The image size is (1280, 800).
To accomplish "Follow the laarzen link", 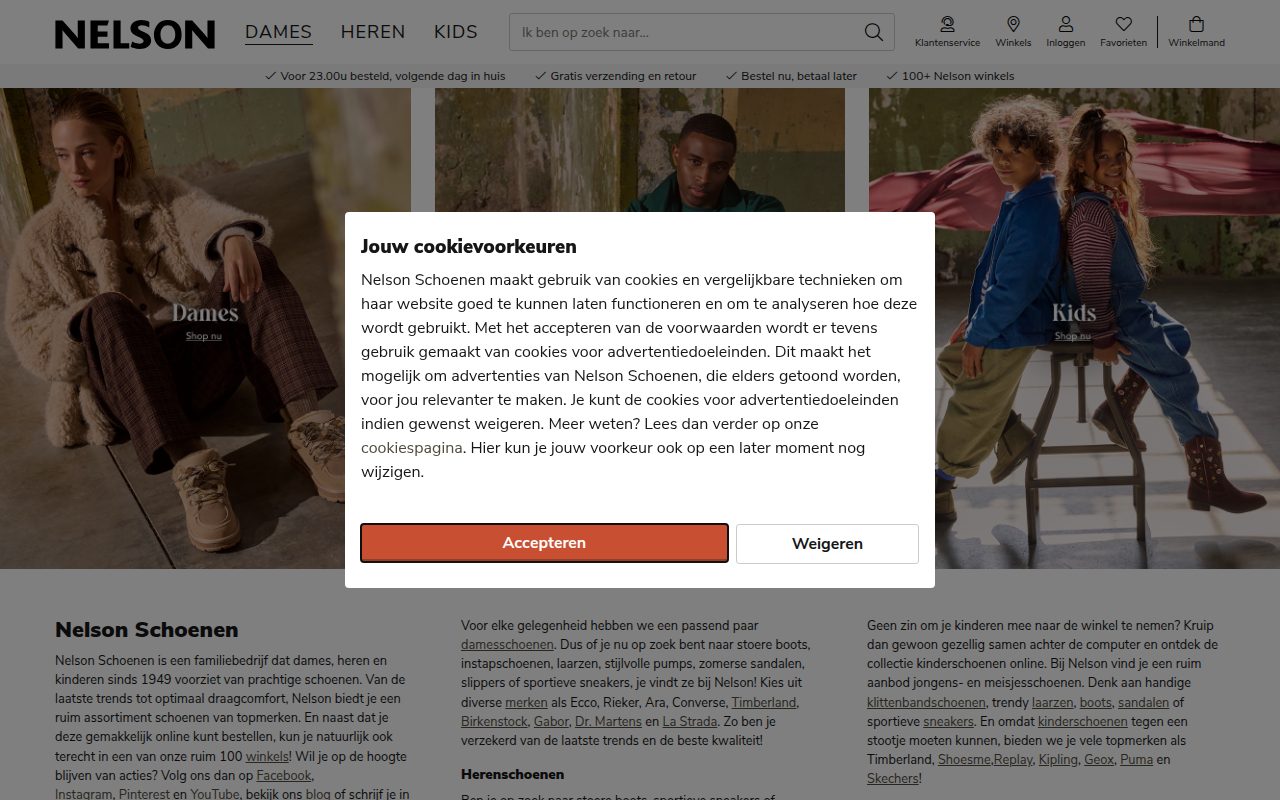I will pos(1052,703).
